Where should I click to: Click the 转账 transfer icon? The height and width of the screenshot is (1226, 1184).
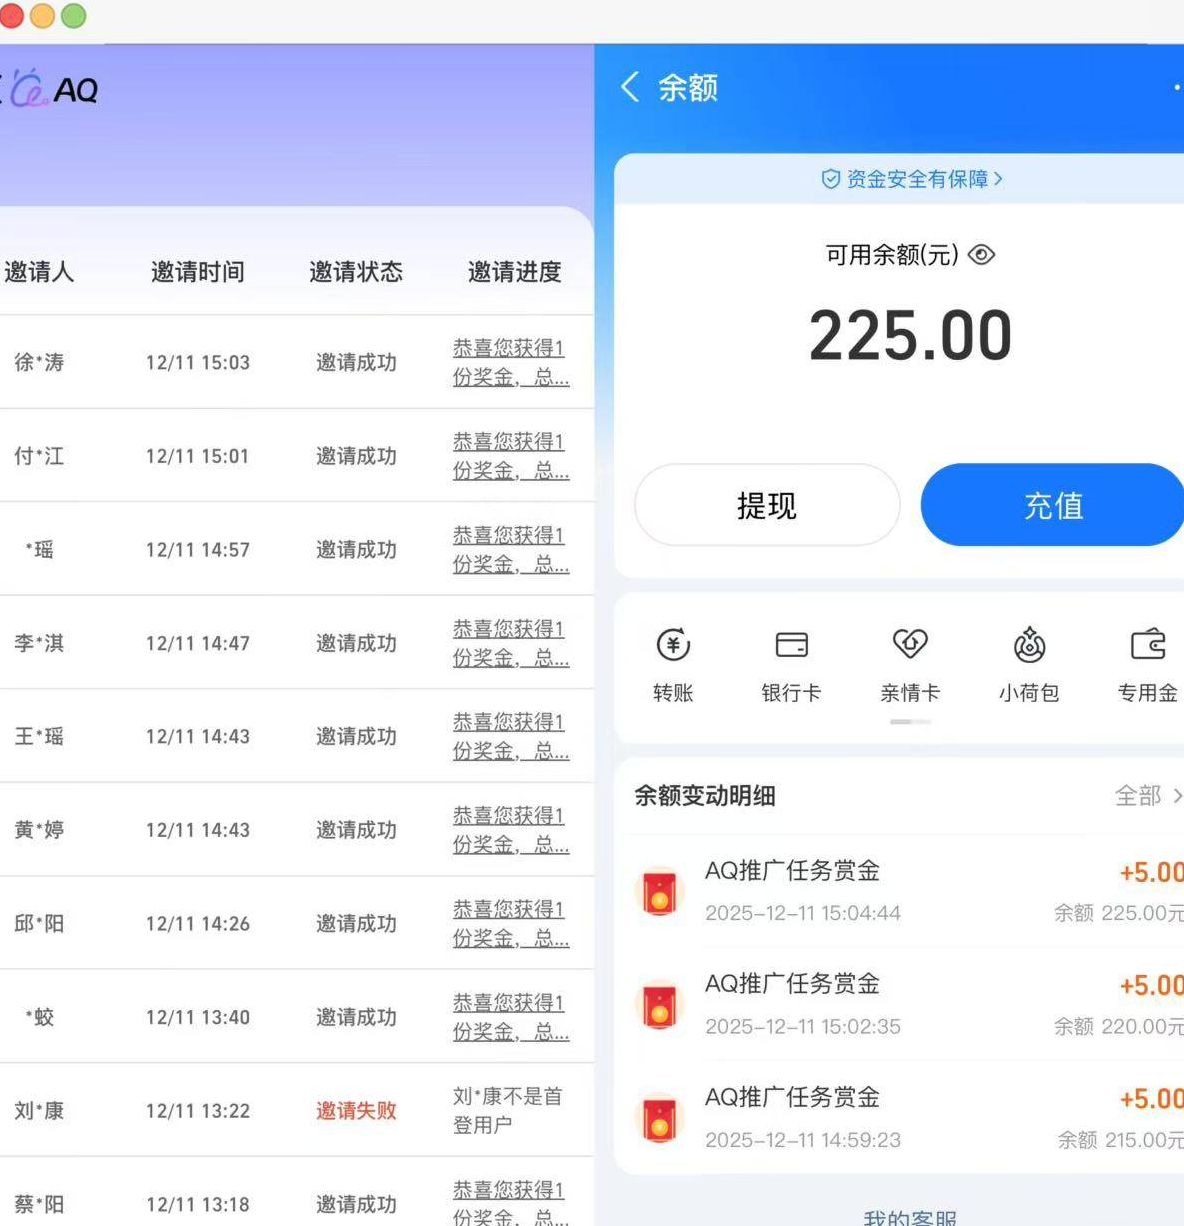(673, 646)
